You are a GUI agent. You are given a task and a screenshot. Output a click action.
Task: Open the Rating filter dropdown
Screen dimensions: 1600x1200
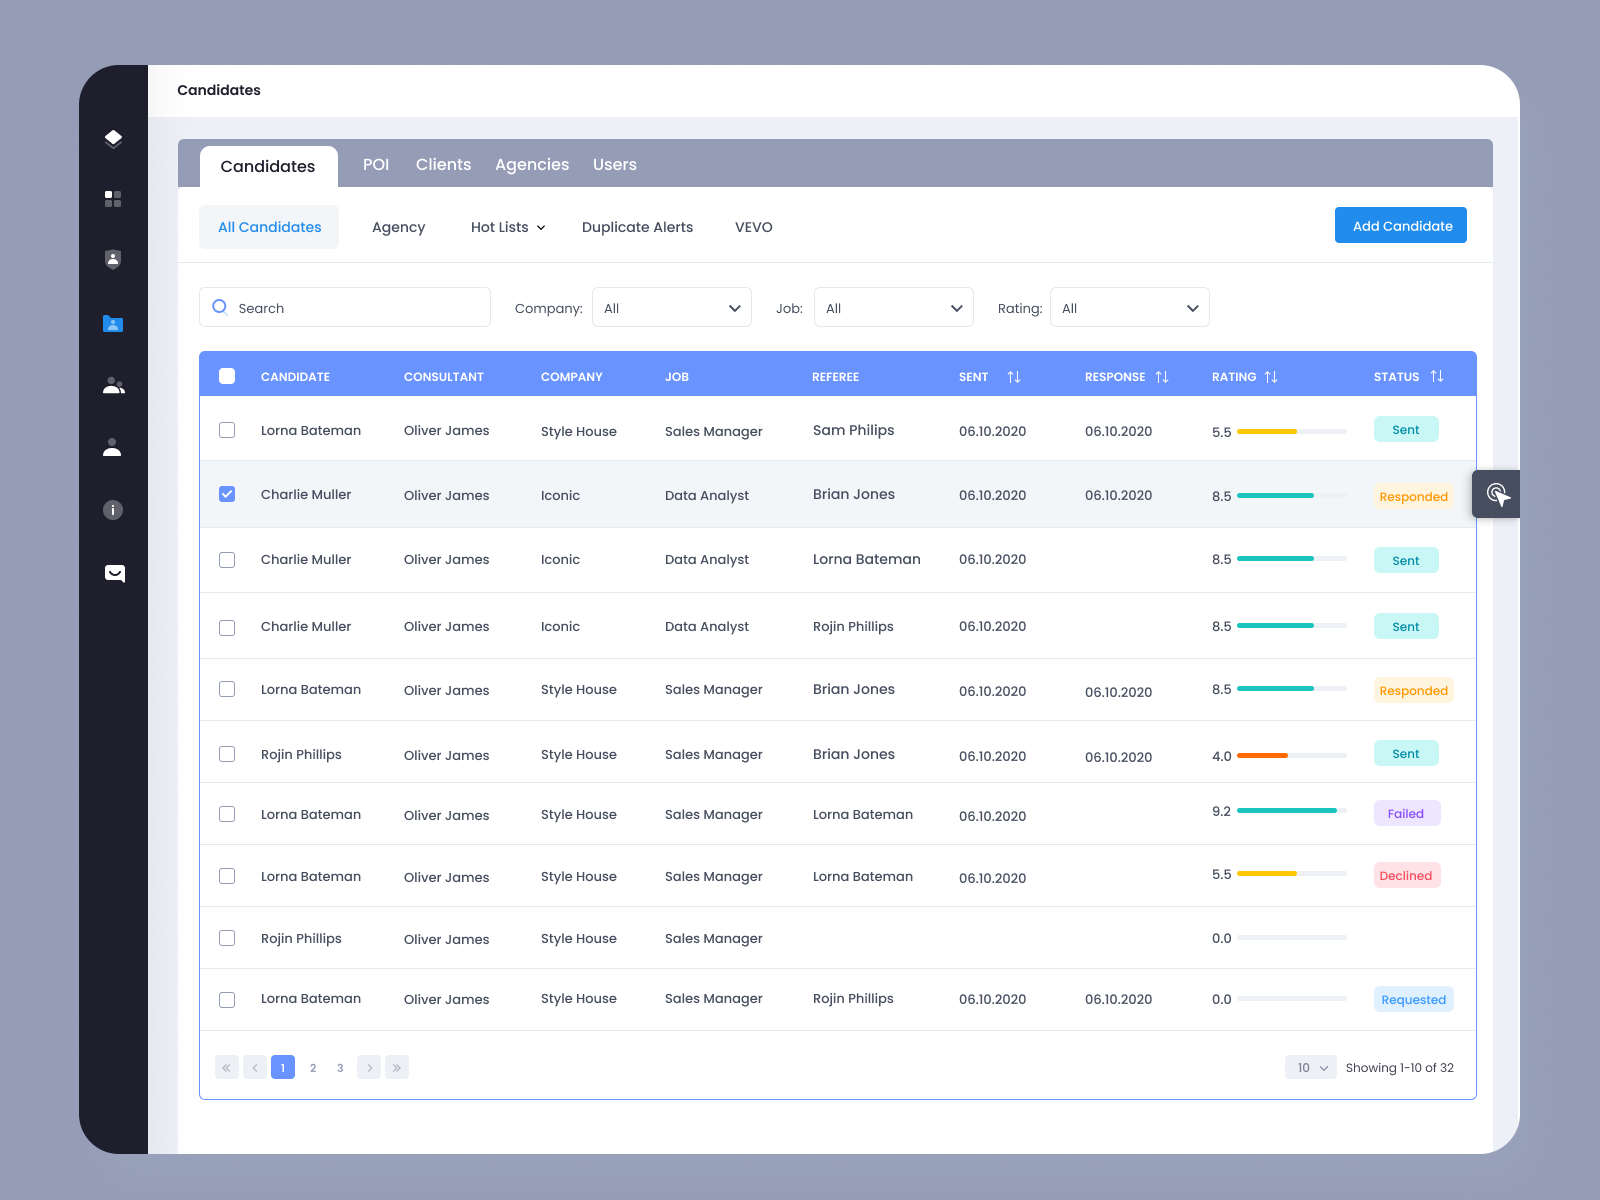click(x=1130, y=307)
